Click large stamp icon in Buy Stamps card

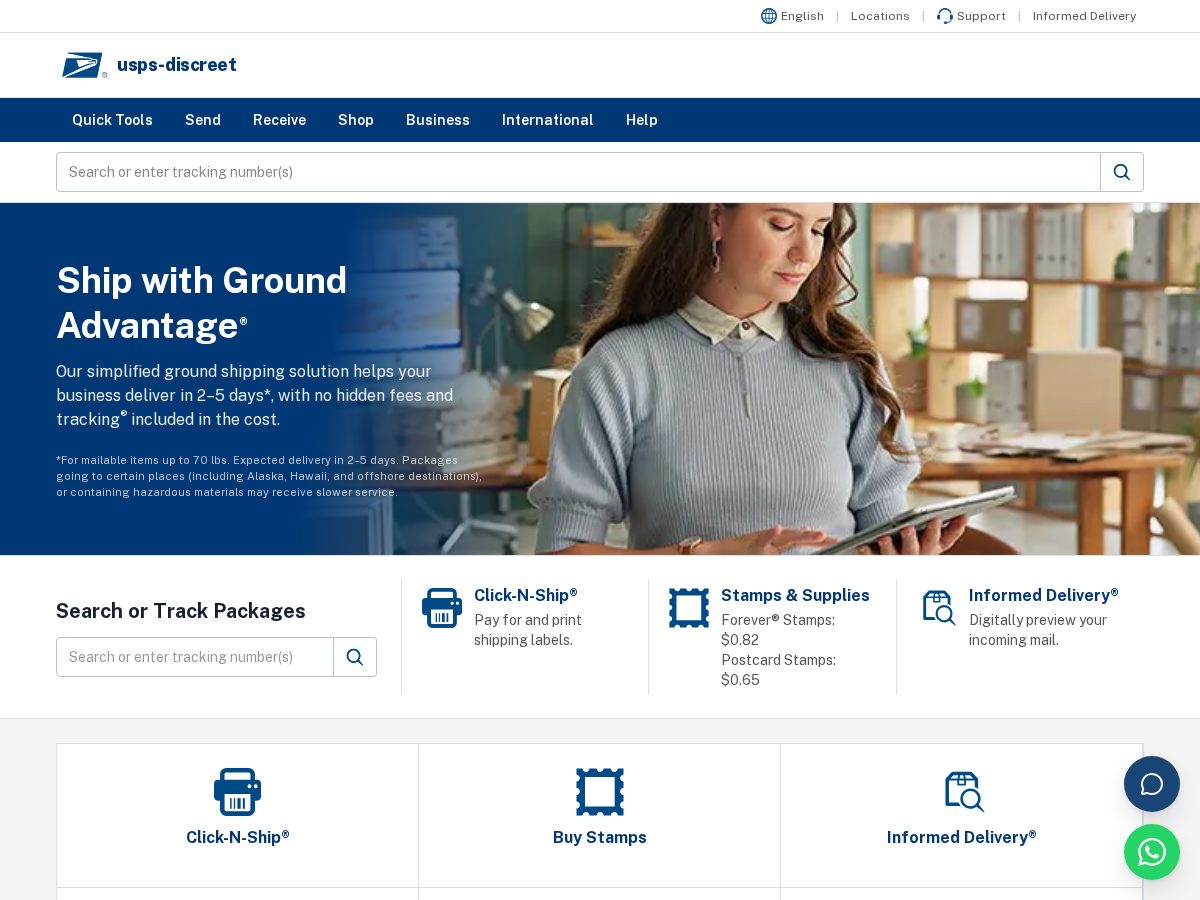[x=600, y=792]
